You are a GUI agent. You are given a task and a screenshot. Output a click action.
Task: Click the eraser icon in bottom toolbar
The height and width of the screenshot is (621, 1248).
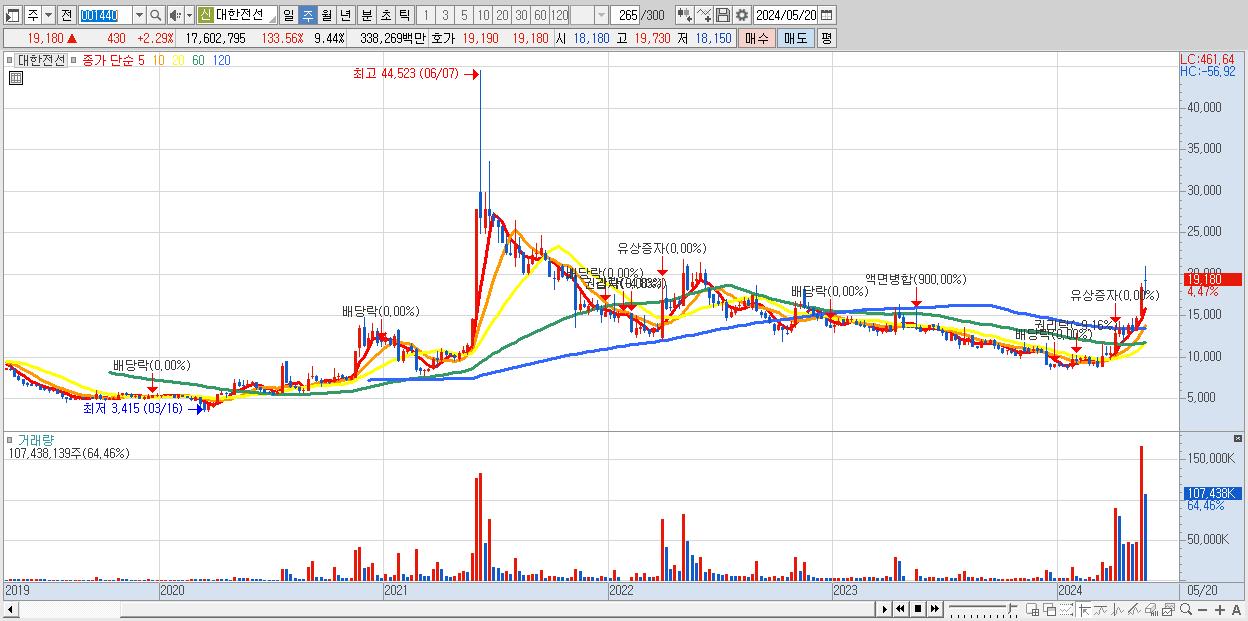[1151, 609]
